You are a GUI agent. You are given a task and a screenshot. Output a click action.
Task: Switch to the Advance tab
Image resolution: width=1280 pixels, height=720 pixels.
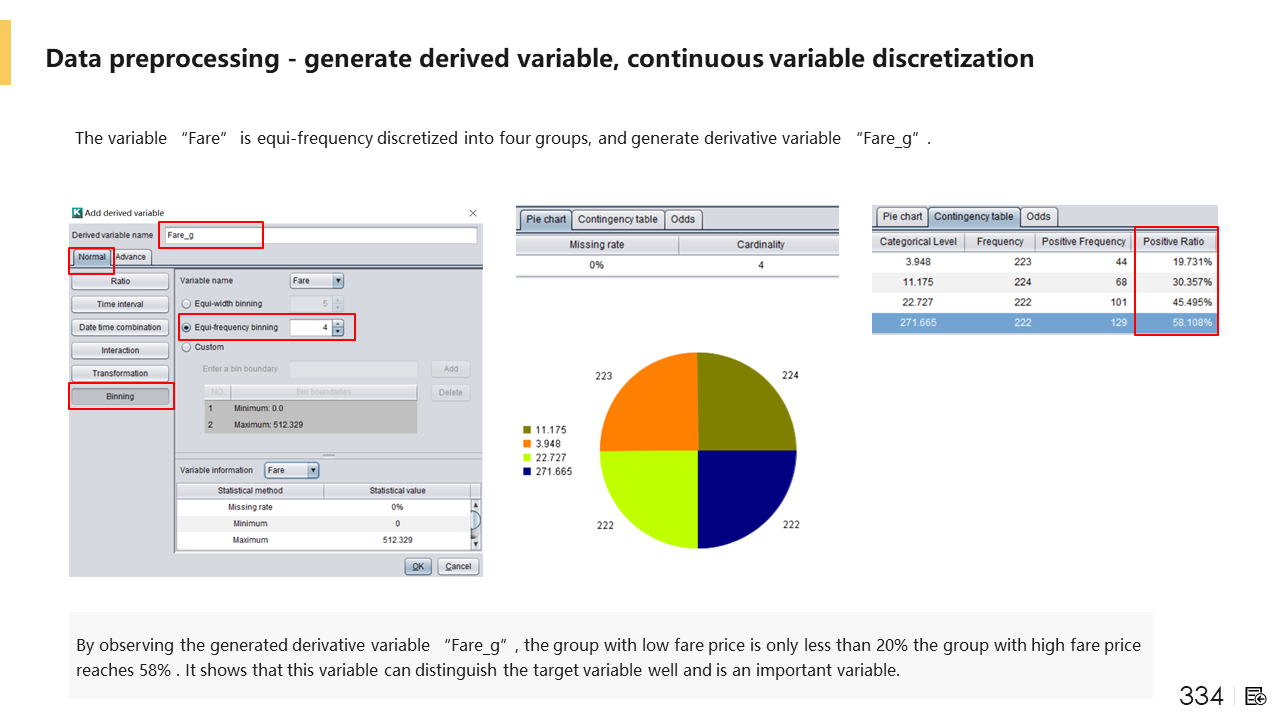(131, 257)
